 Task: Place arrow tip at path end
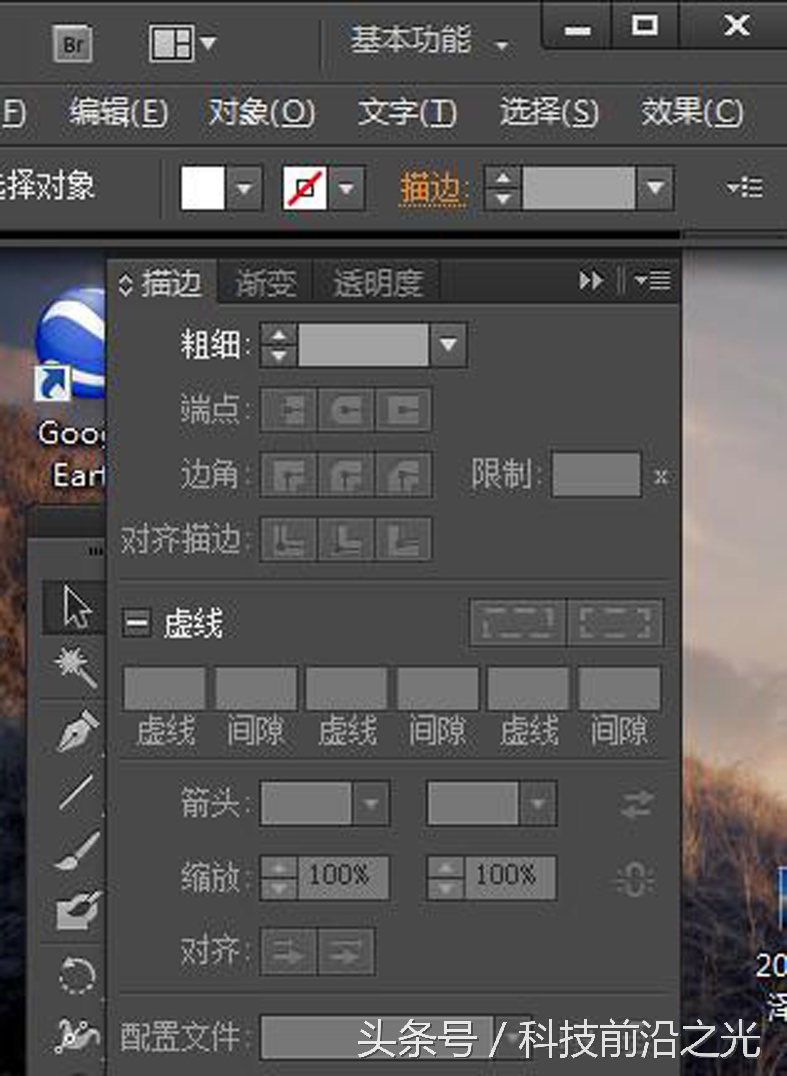tap(346, 951)
